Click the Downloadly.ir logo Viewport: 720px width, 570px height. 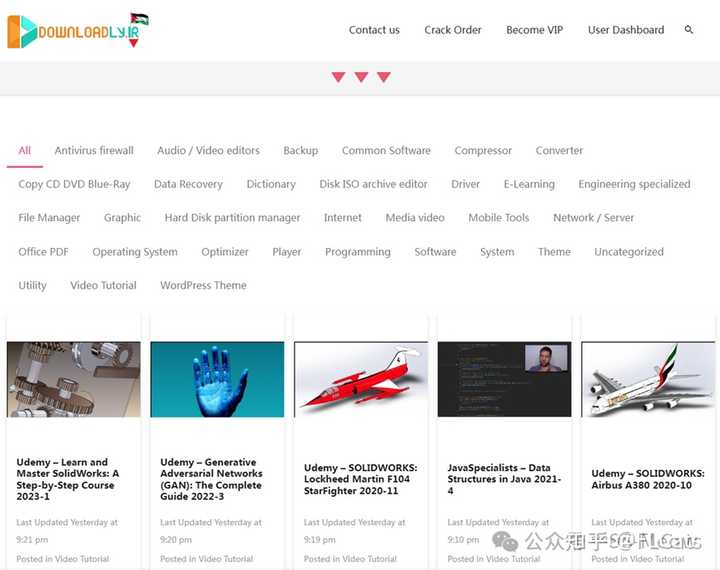[x=78, y=31]
